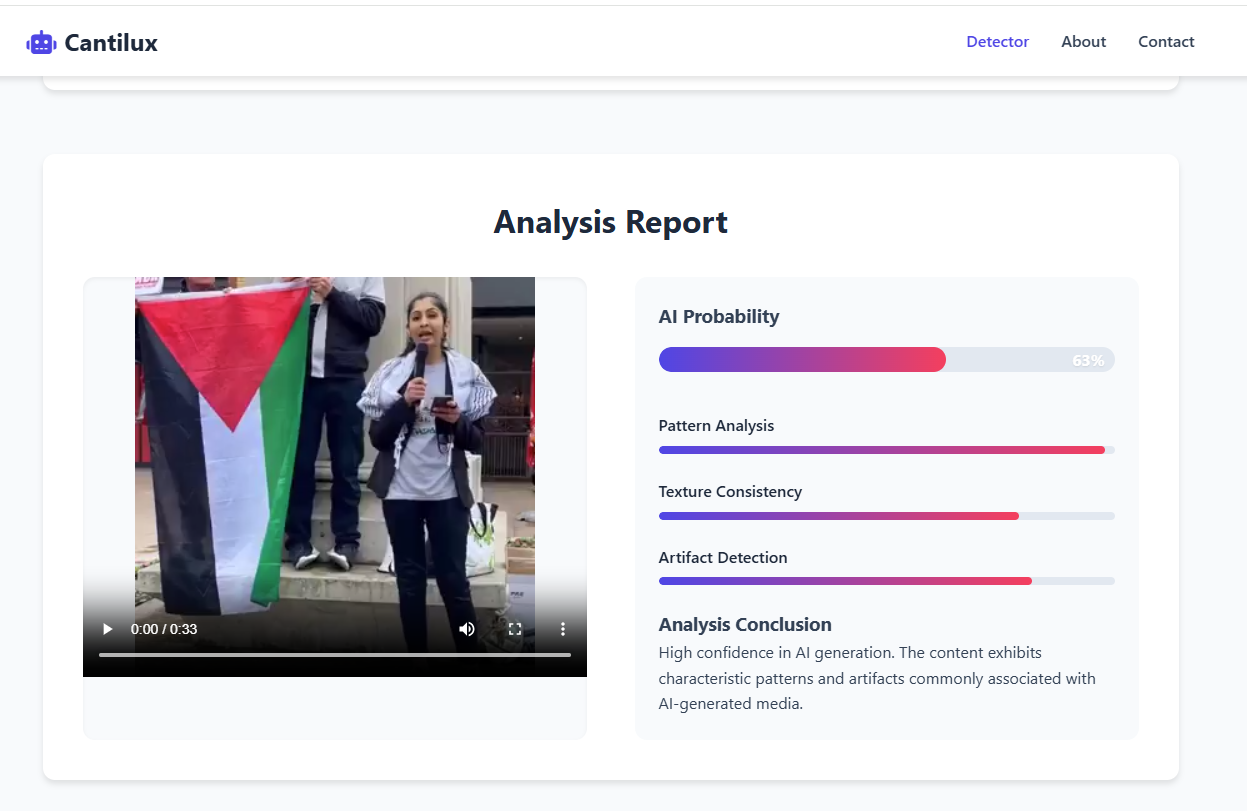Open the Contact nav link

pyautogui.click(x=1166, y=42)
